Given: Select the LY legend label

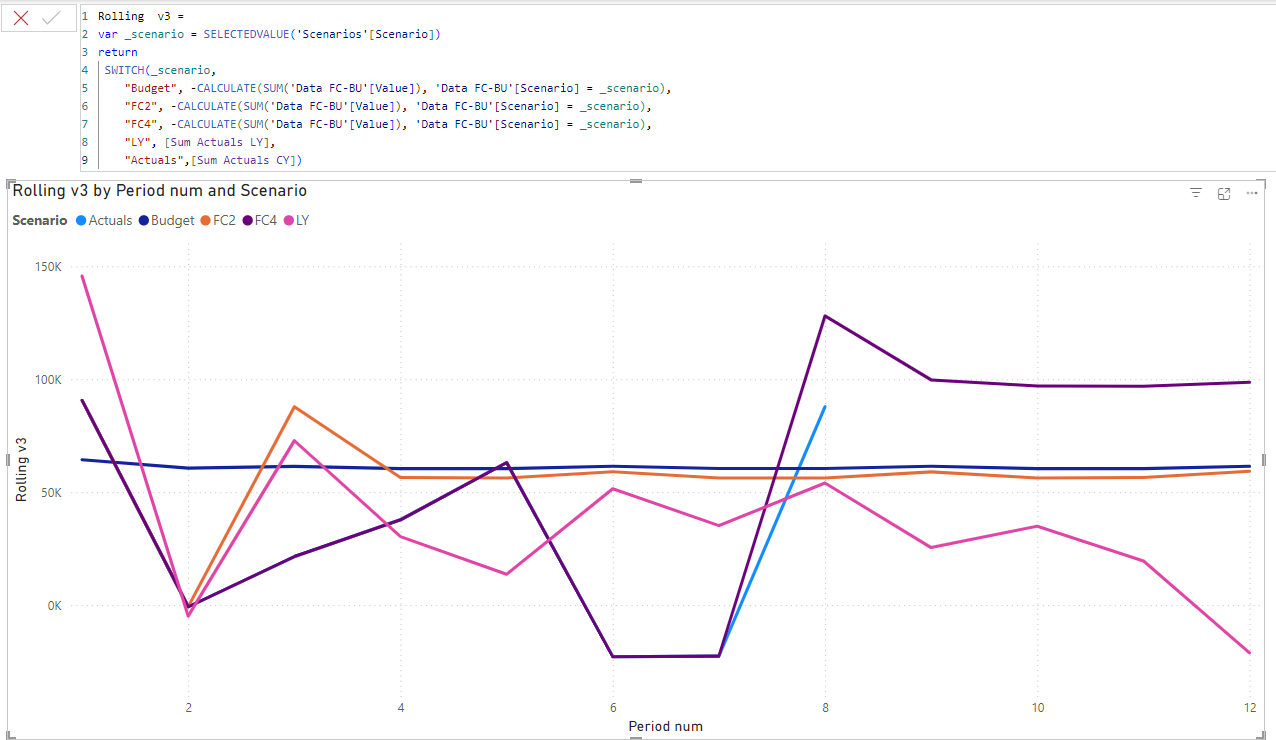Looking at the screenshot, I should tap(302, 220).
